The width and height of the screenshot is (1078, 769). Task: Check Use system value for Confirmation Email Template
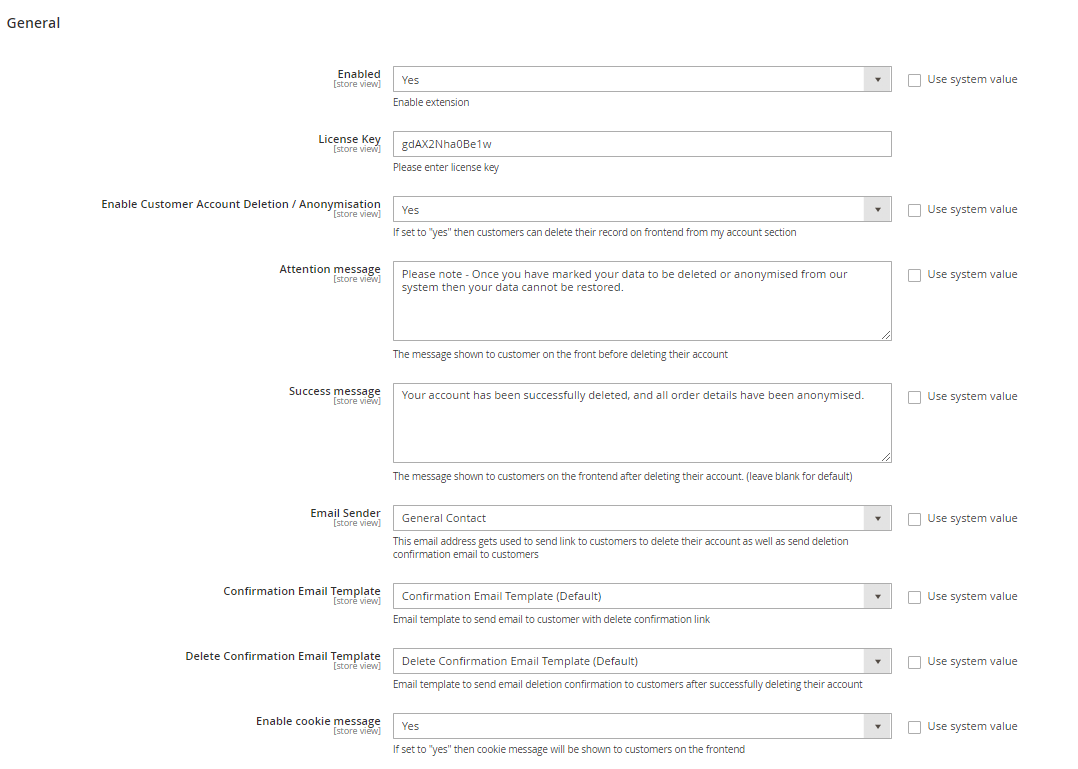coord(914,596)
